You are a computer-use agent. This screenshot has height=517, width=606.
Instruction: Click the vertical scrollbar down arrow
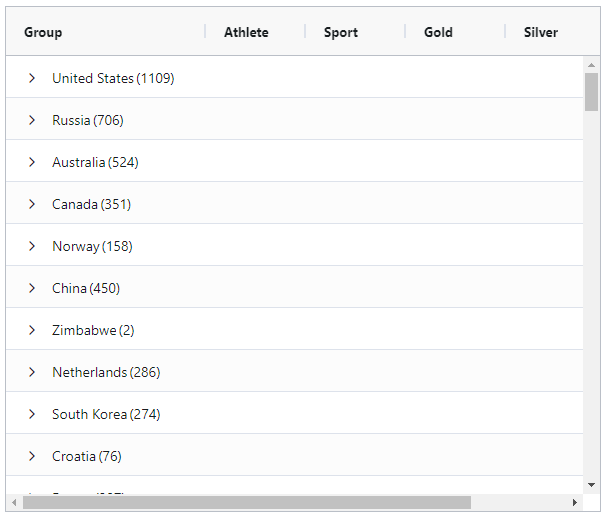[x=592, y=485]
